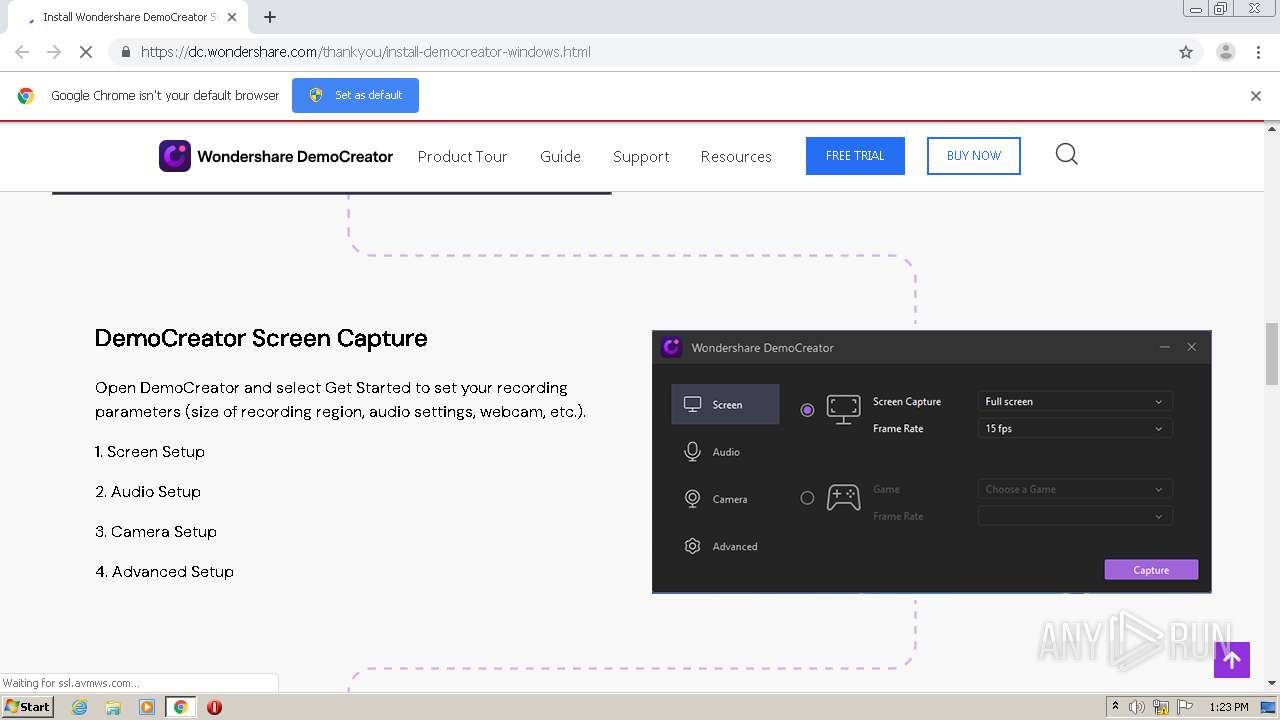Launch the media player taskbar icon
This screenshot has width=1280, height=720.
click(x=147, y=707)
